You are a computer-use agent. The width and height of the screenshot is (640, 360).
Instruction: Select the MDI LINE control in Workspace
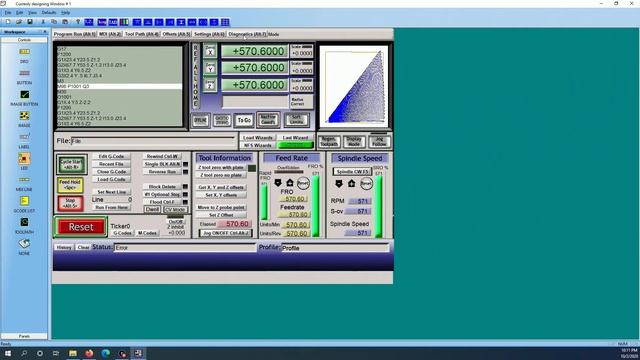24,180
